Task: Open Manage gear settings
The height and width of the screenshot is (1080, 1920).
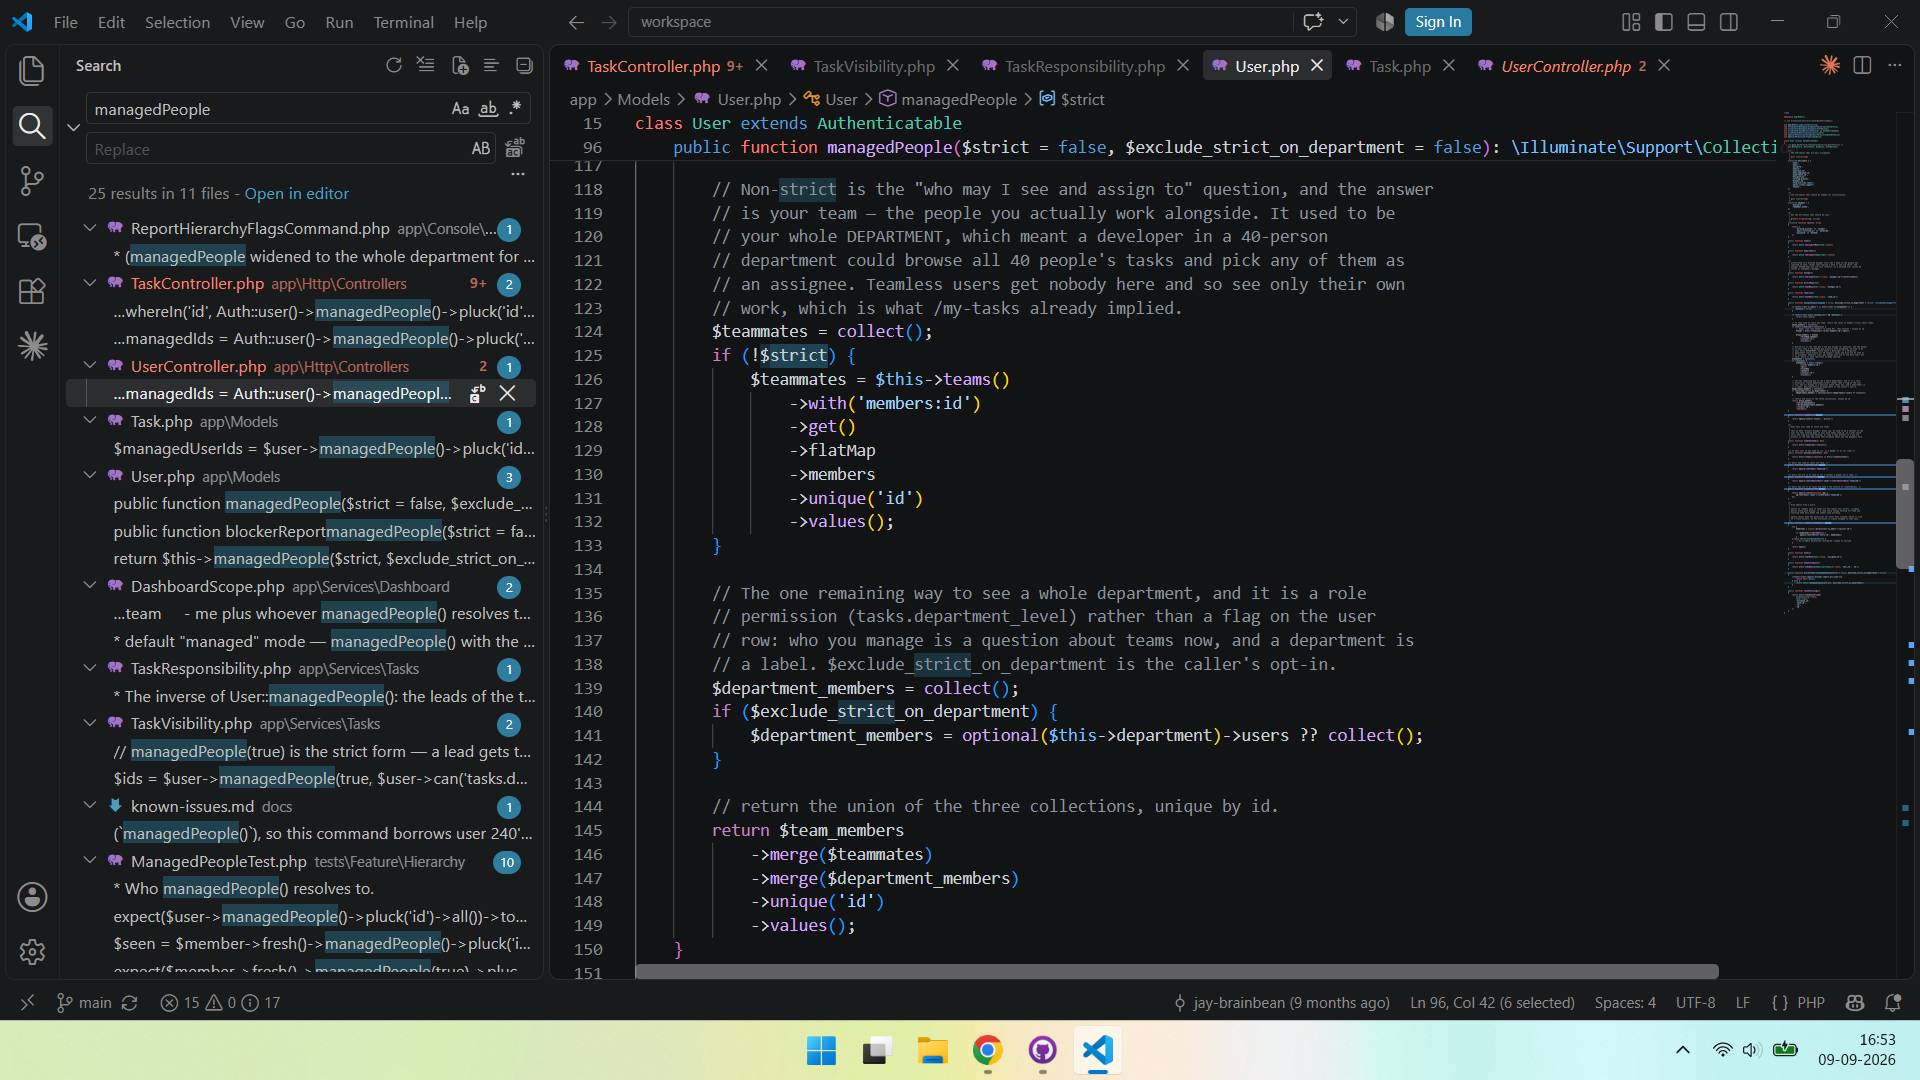Action: [32, 951]
